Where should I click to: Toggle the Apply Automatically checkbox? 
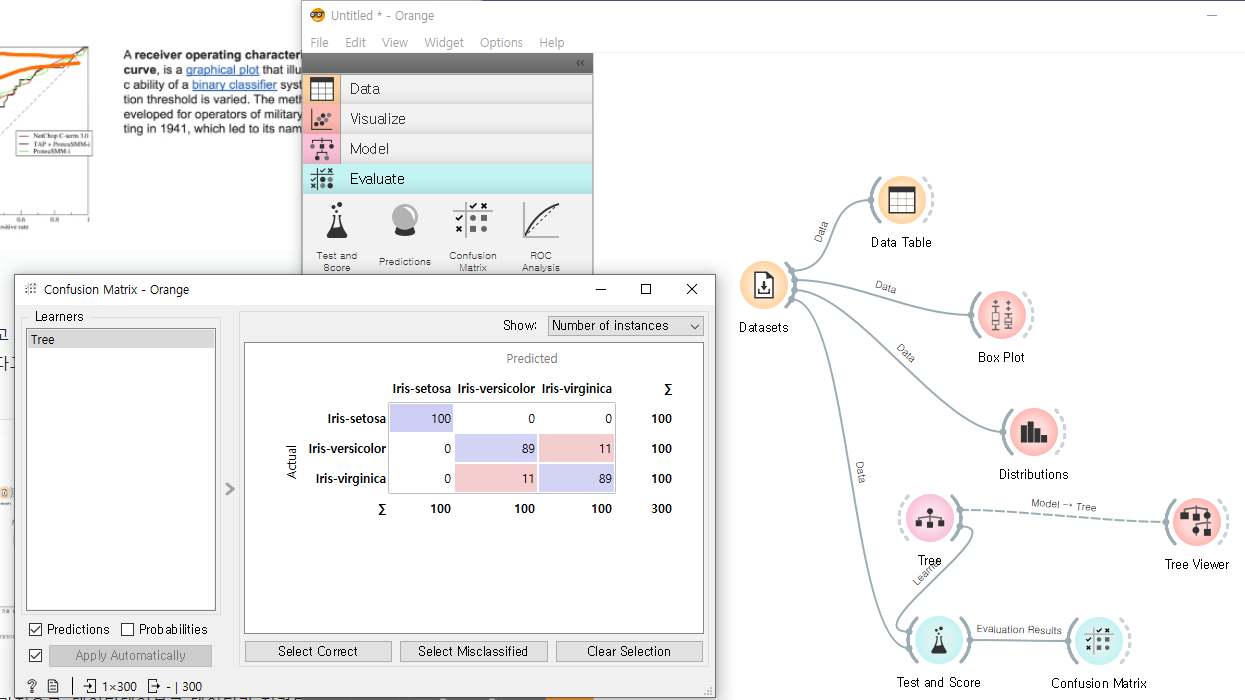[x=36, y=655]
